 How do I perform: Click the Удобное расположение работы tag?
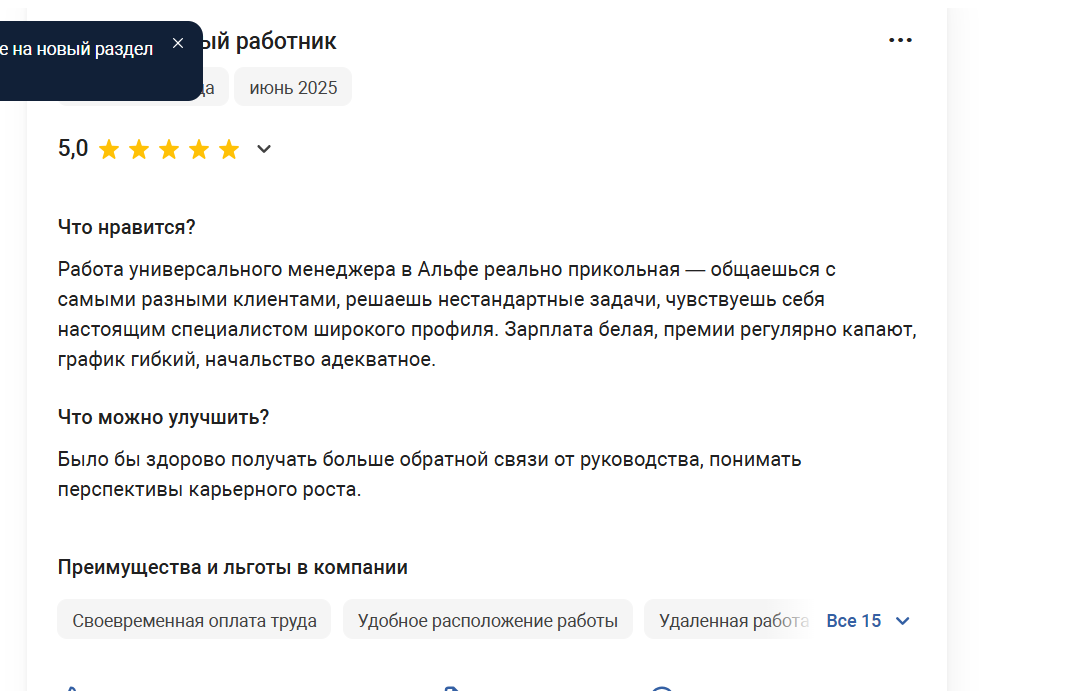coord(487,620)
